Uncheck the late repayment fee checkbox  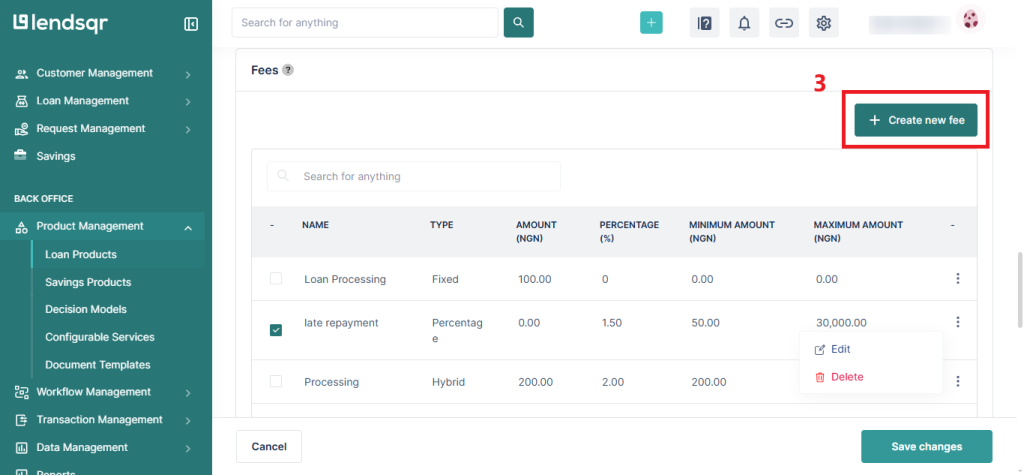276,330
